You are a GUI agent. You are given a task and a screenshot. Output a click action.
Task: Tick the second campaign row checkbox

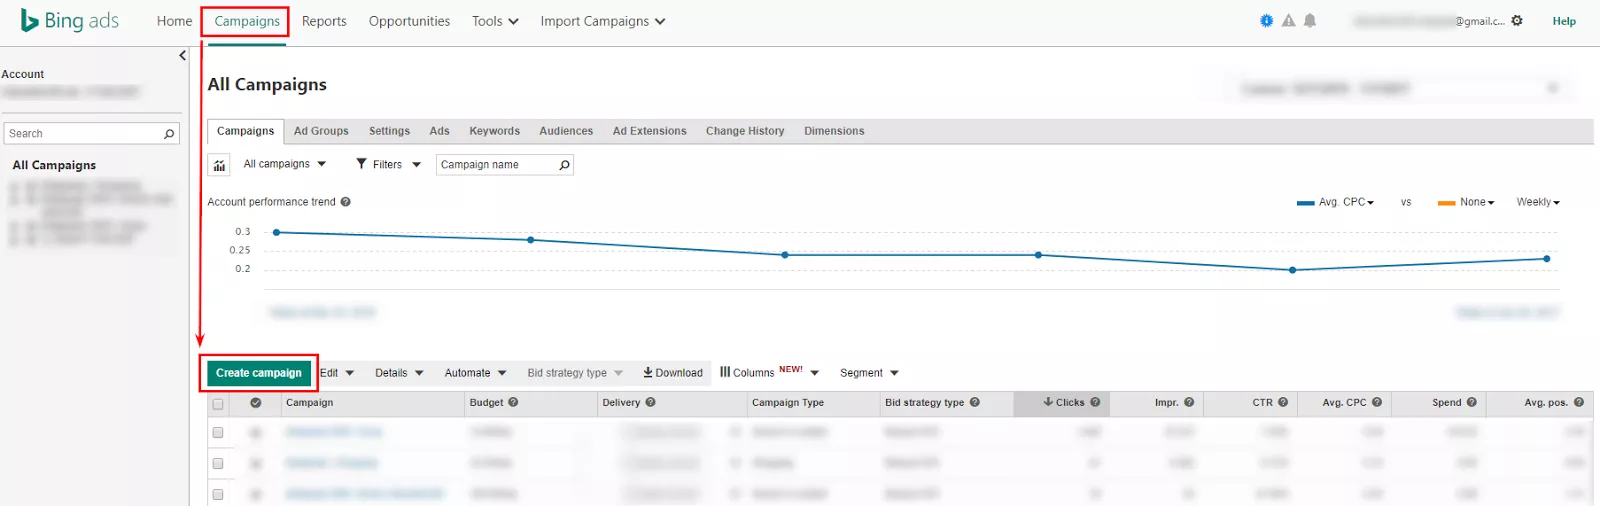(218, 464)
